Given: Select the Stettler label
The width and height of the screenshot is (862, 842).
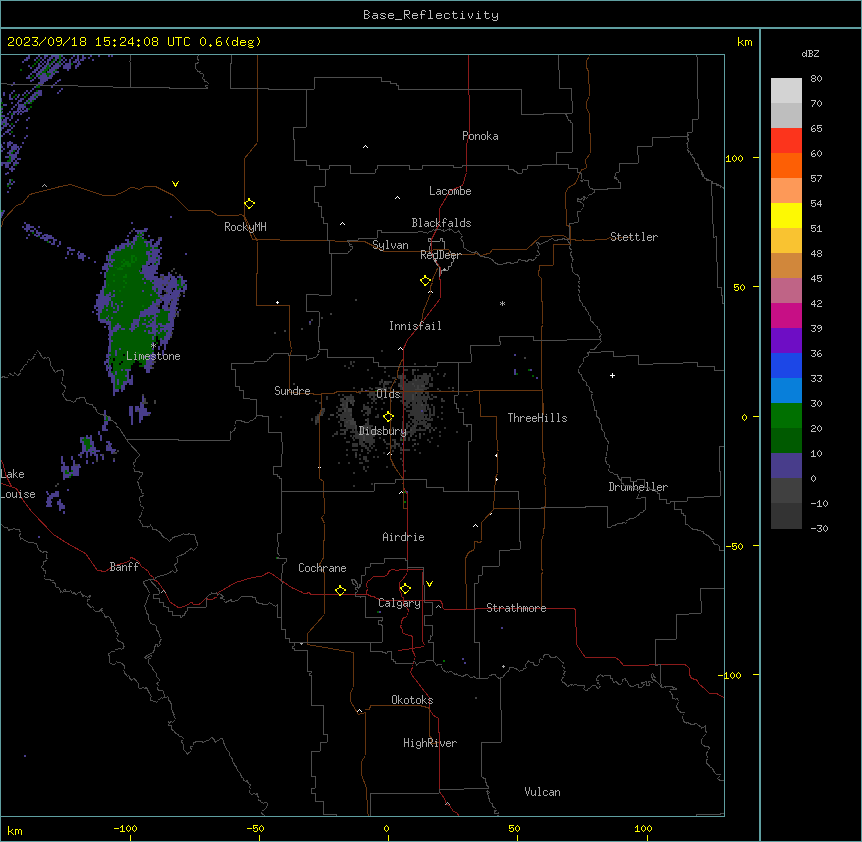Looking at the screenshot, I should pos(634,237).
